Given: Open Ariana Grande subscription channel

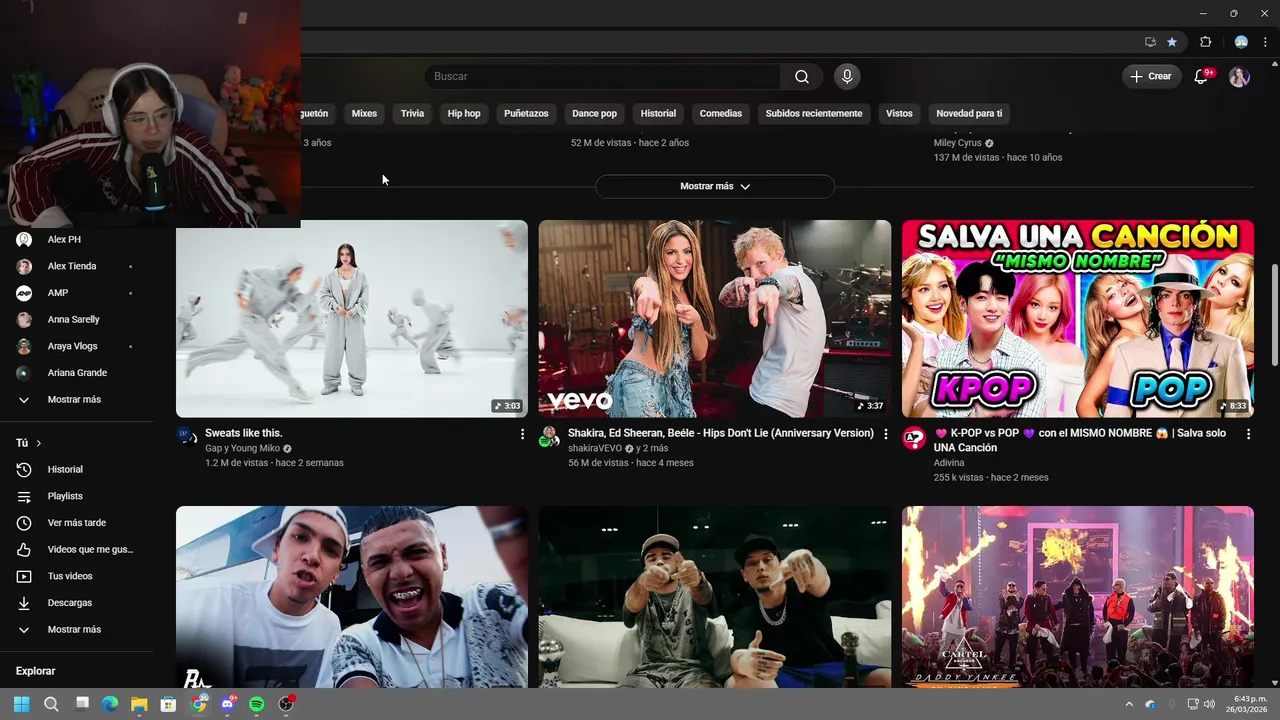Looking at the screenshot, I should pos(77,373).
